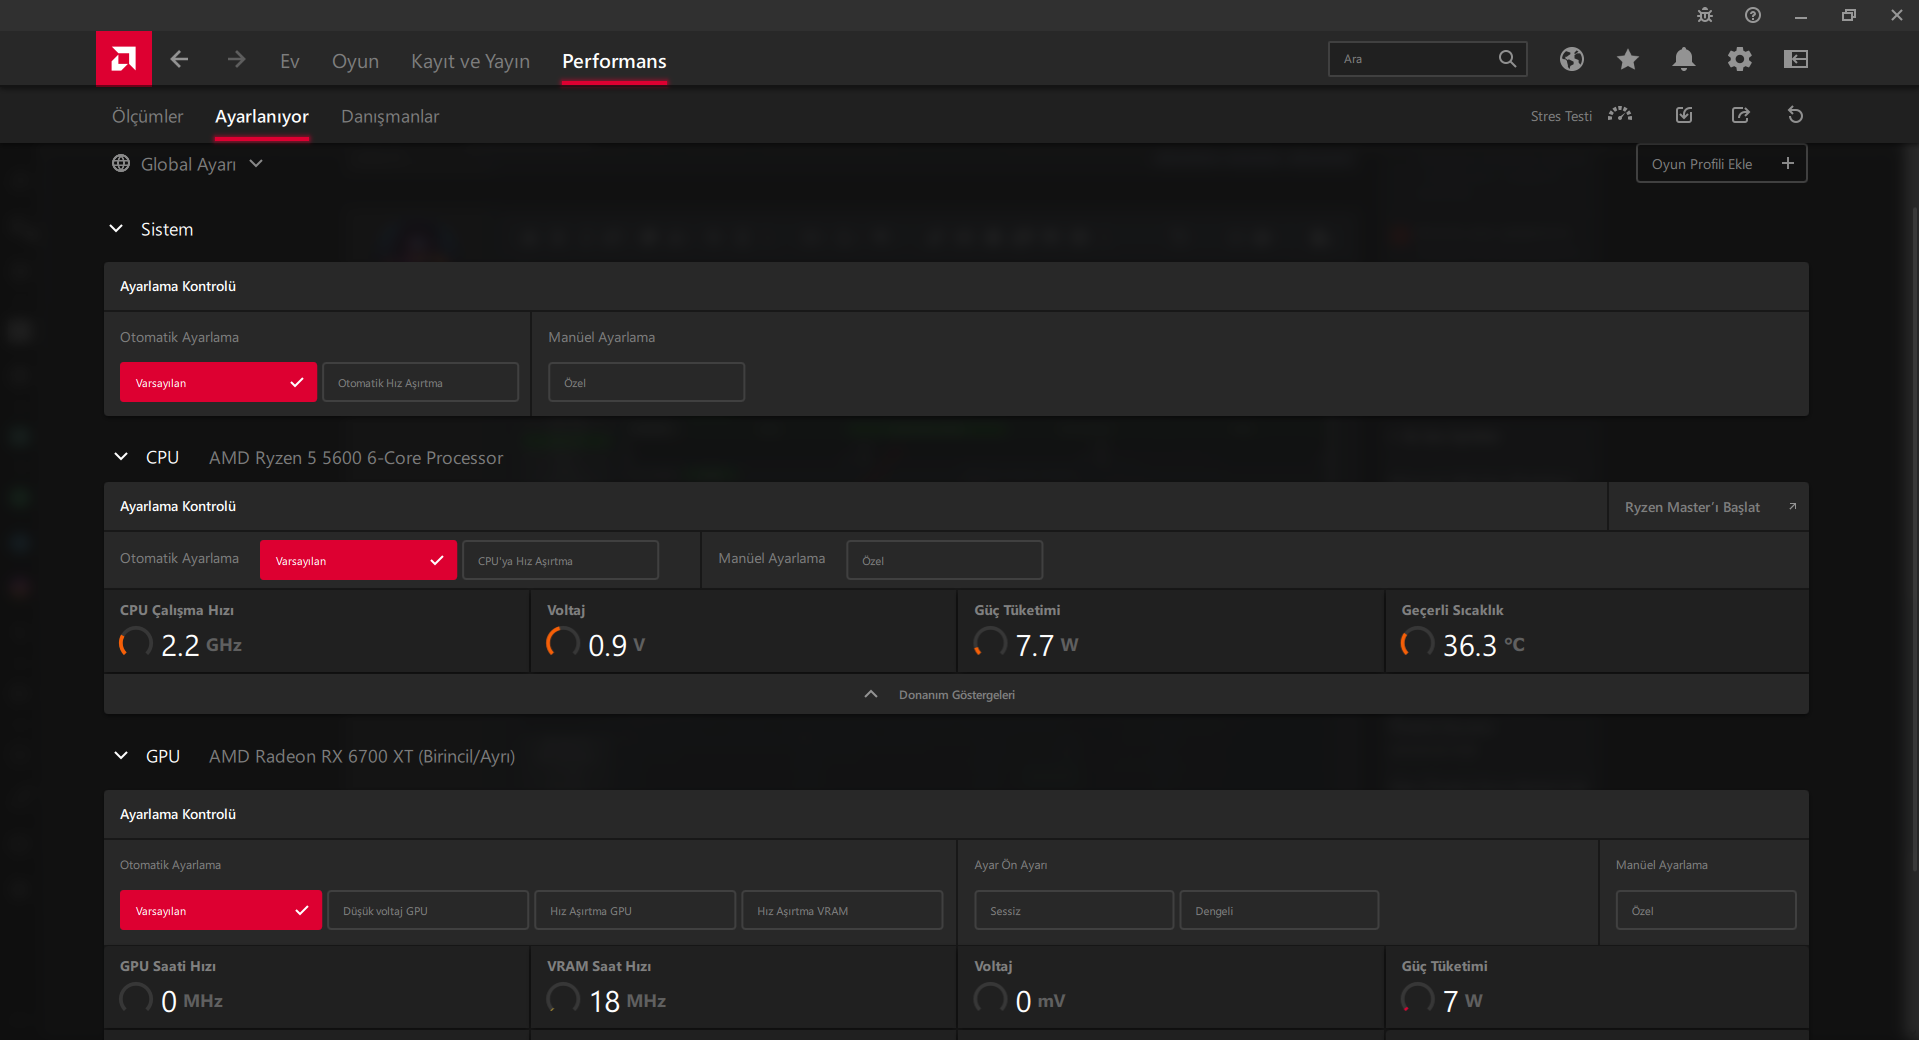Collapse the CPU section
This screenshot has height=1040, width=1919.
pos(121,457)
